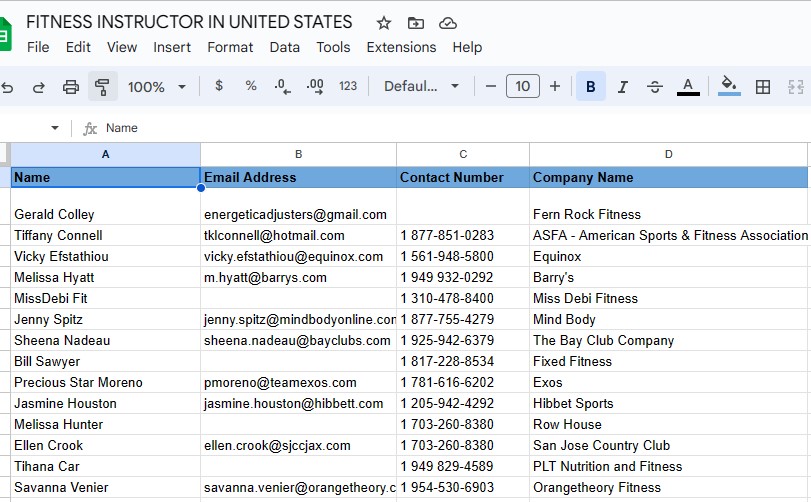Toggle Strikethrough formatting
The height and width of the screenshot is (502, 811).
coord(655,86)
